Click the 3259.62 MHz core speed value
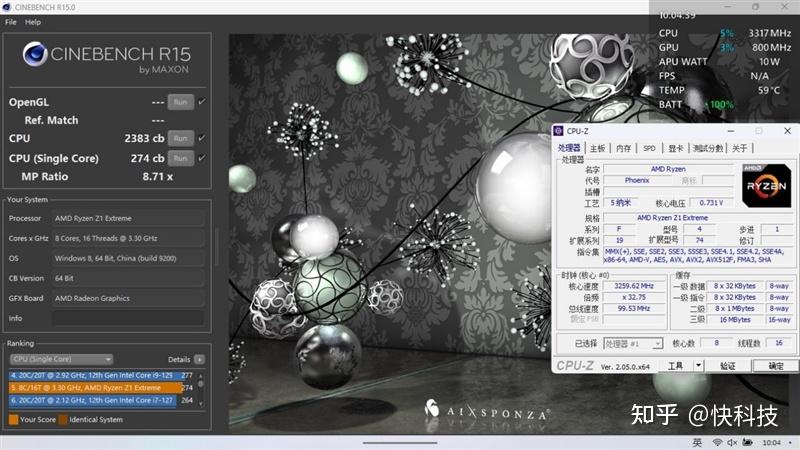 [634, 286]
